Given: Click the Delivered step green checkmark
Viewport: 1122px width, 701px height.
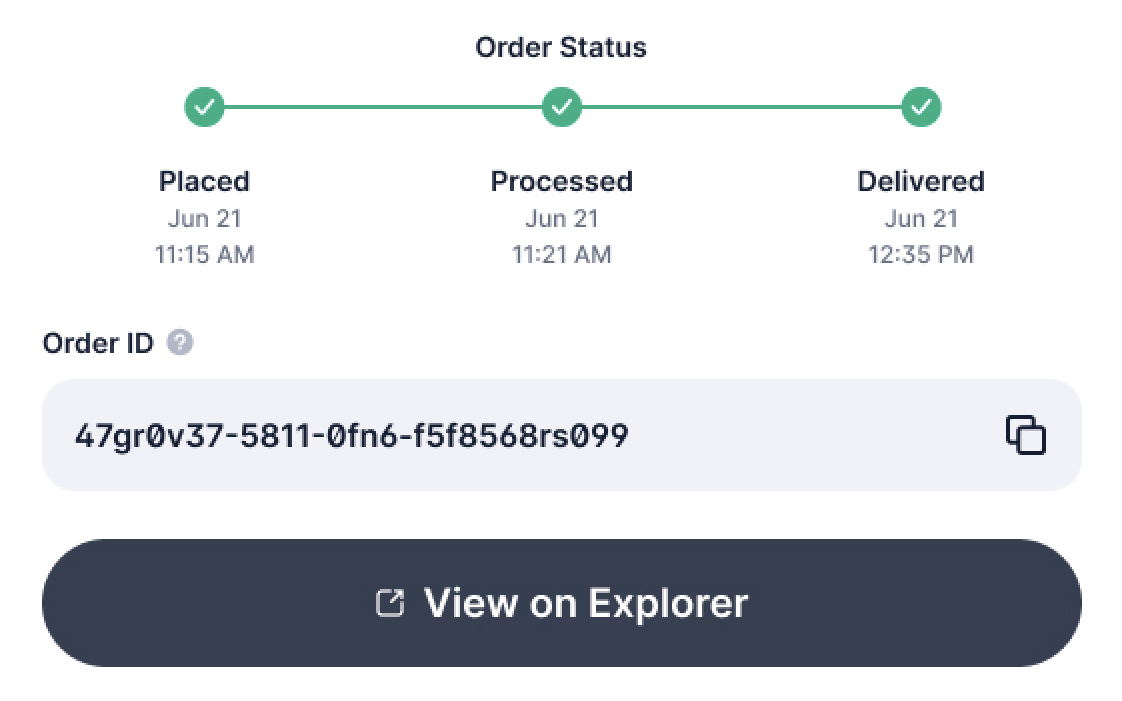Looking at the screenshot, I should point(921,106).
